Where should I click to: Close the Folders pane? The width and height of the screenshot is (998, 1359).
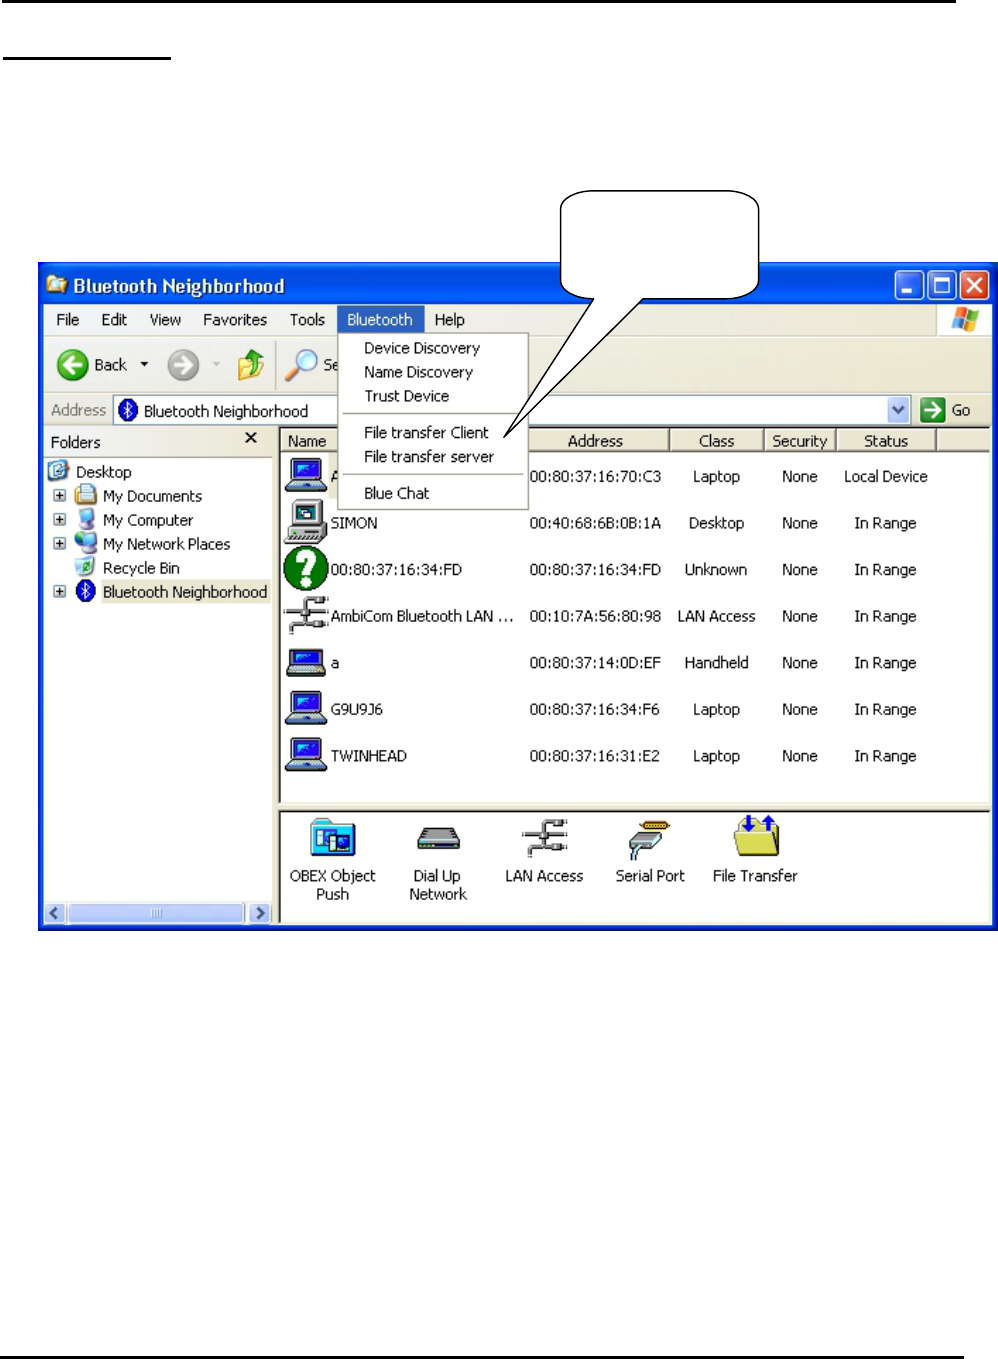click(251, 438)
